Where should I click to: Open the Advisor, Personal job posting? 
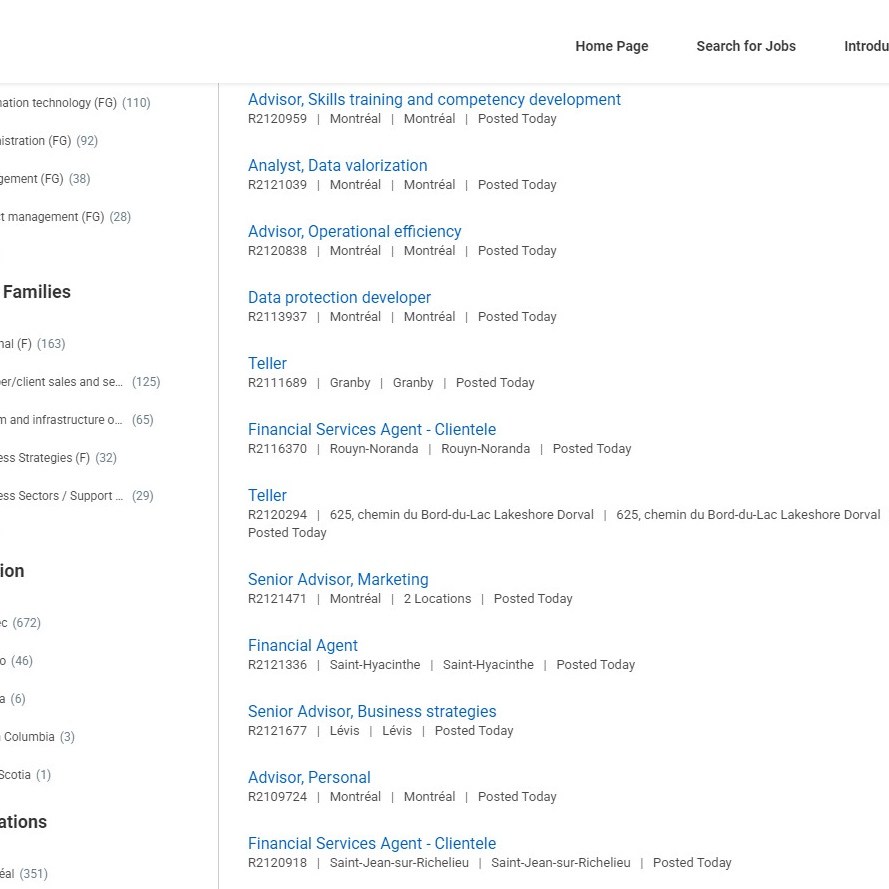click(309, 778)
